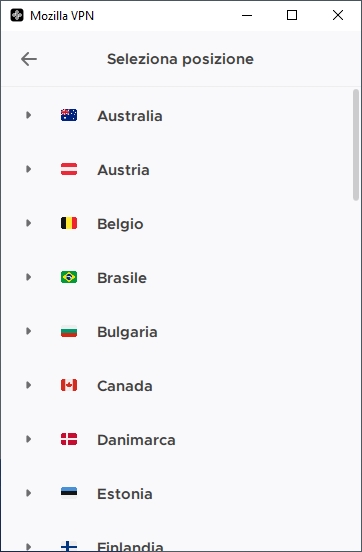Viewport: 362px width, 552px height.
Task: Click the Belgium flag icon
Action: 69,223
